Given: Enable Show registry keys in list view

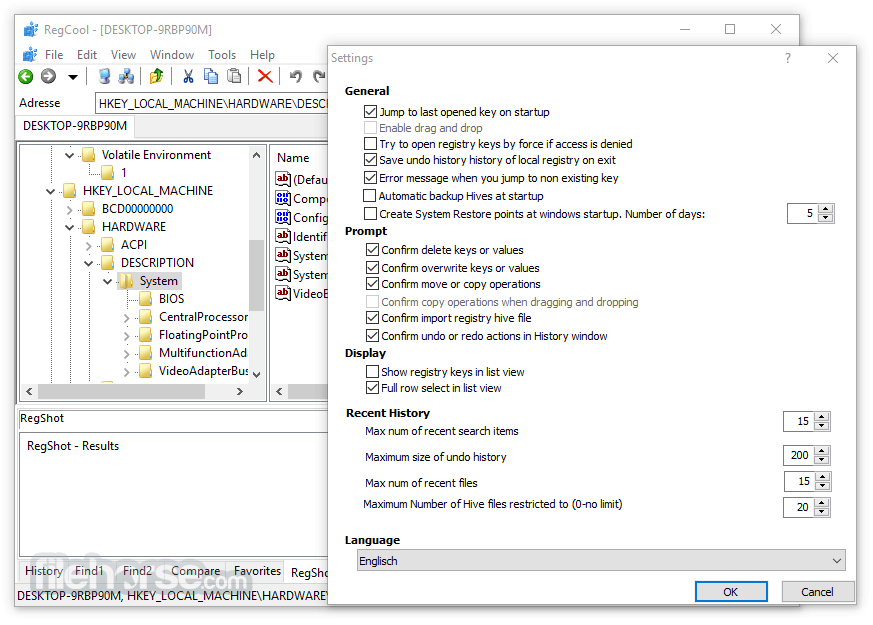Looking at the screenshot, I should click(x=372, y=371).
